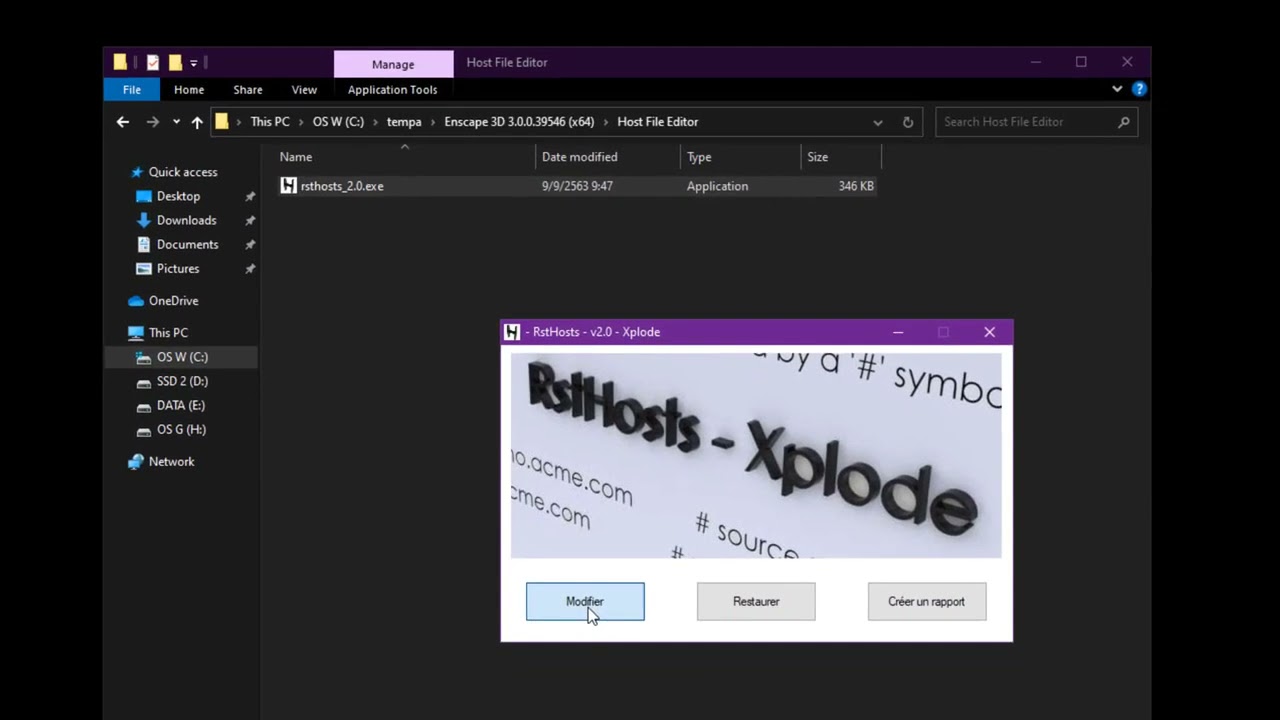Click the Application type cell

(x=717, y=186)
